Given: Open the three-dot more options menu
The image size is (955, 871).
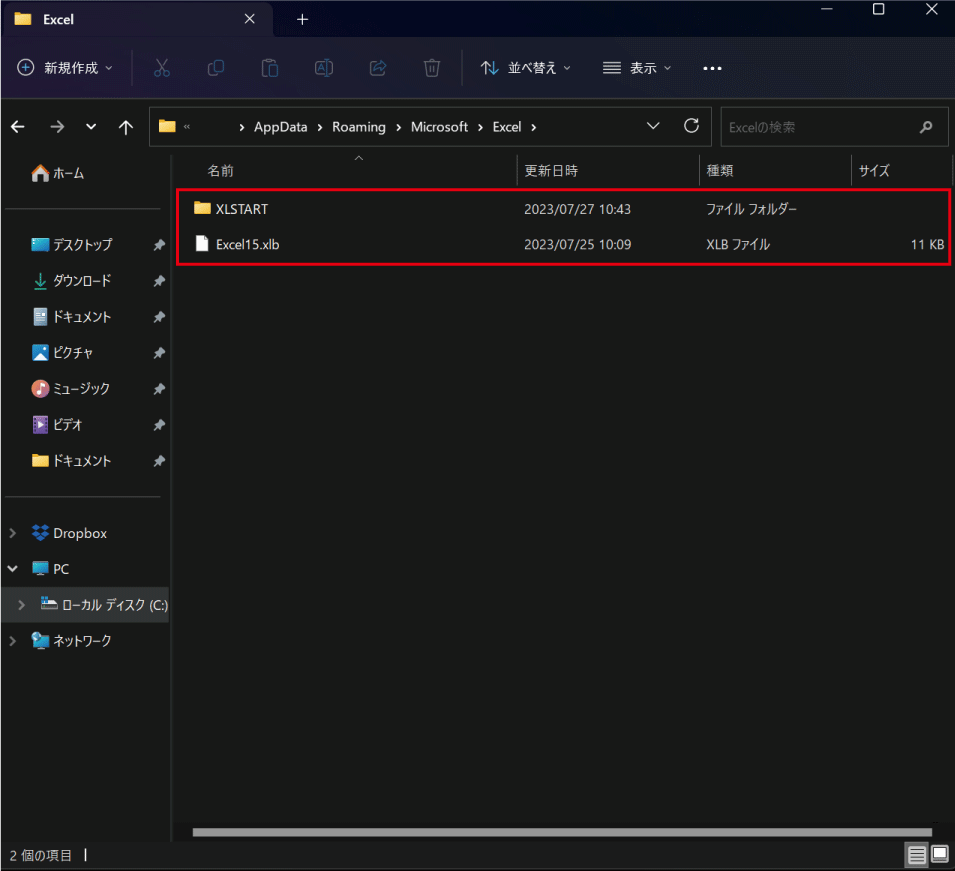Looking at the screenshot, I should (x=712, y=68).
